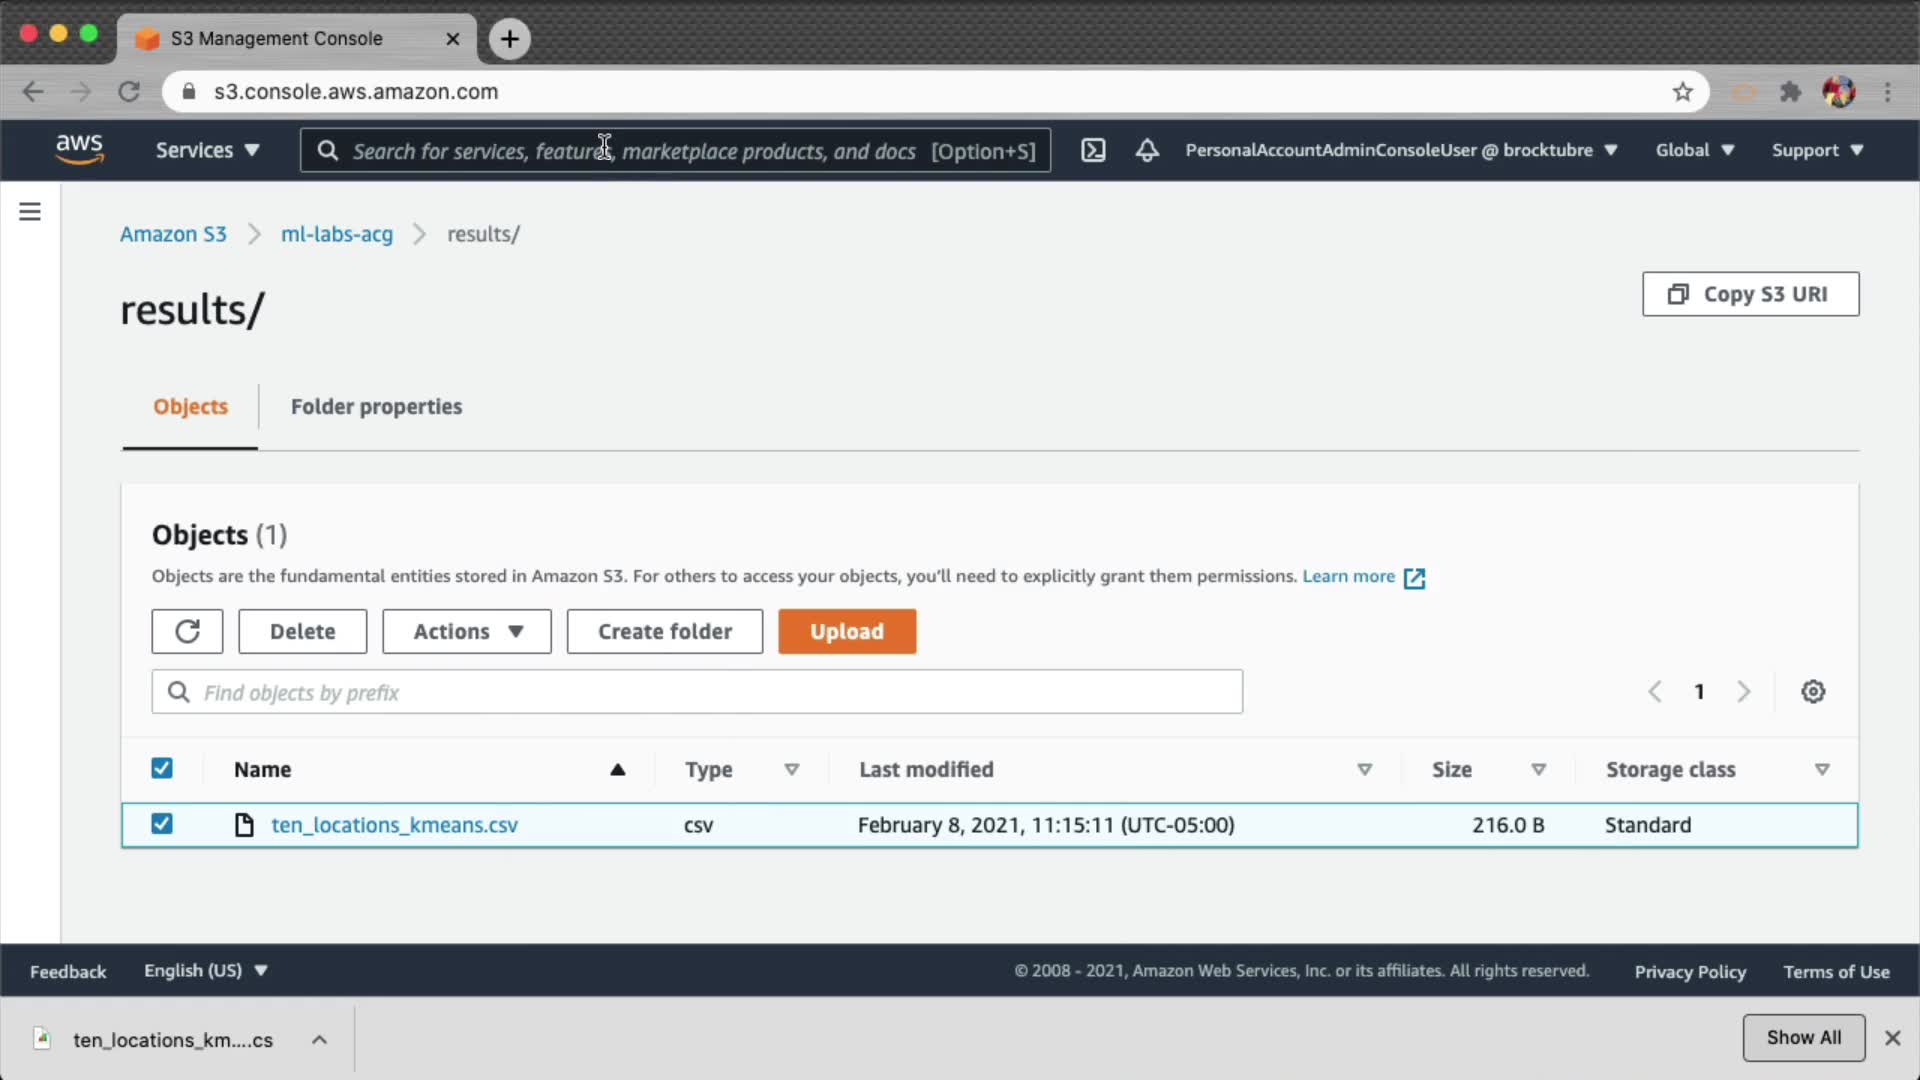Viewport: 1920px width, 1080px height.
Task: Deselect ten_locations_kmeans.csv row checkbox
Action: (x=162, y=824)
